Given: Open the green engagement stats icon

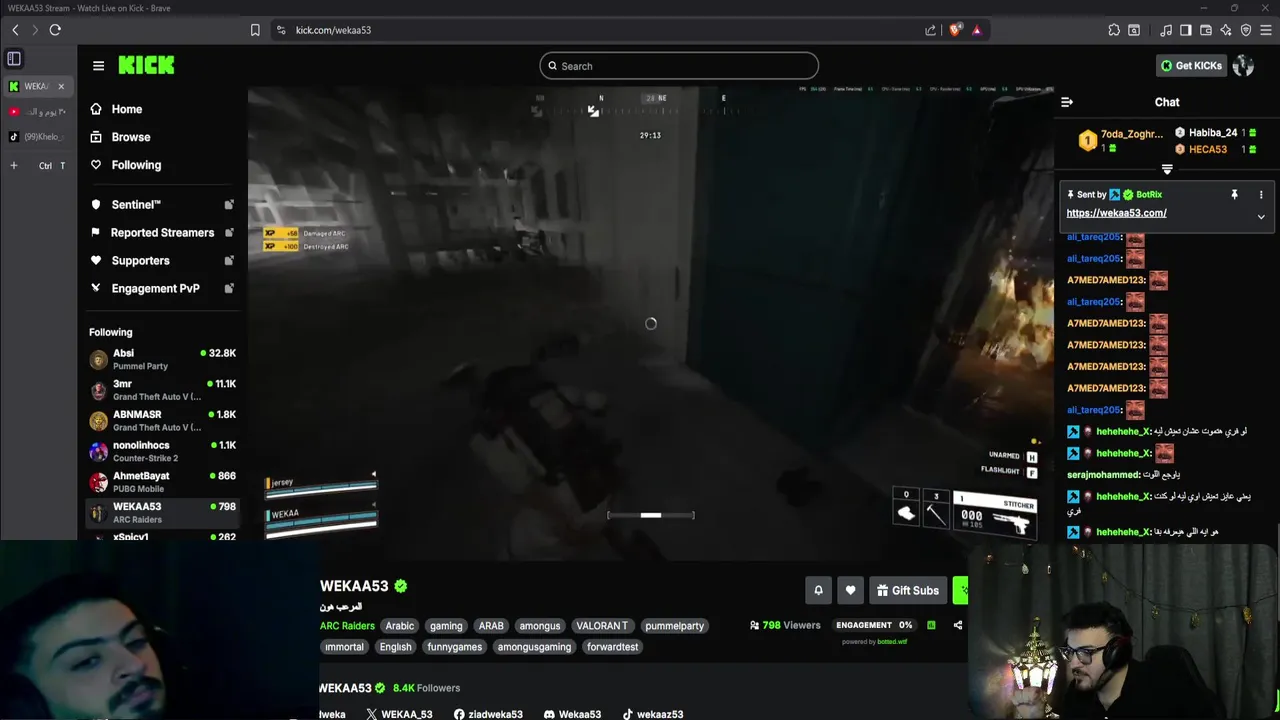Looking at the screenshot, I should 931,625.
